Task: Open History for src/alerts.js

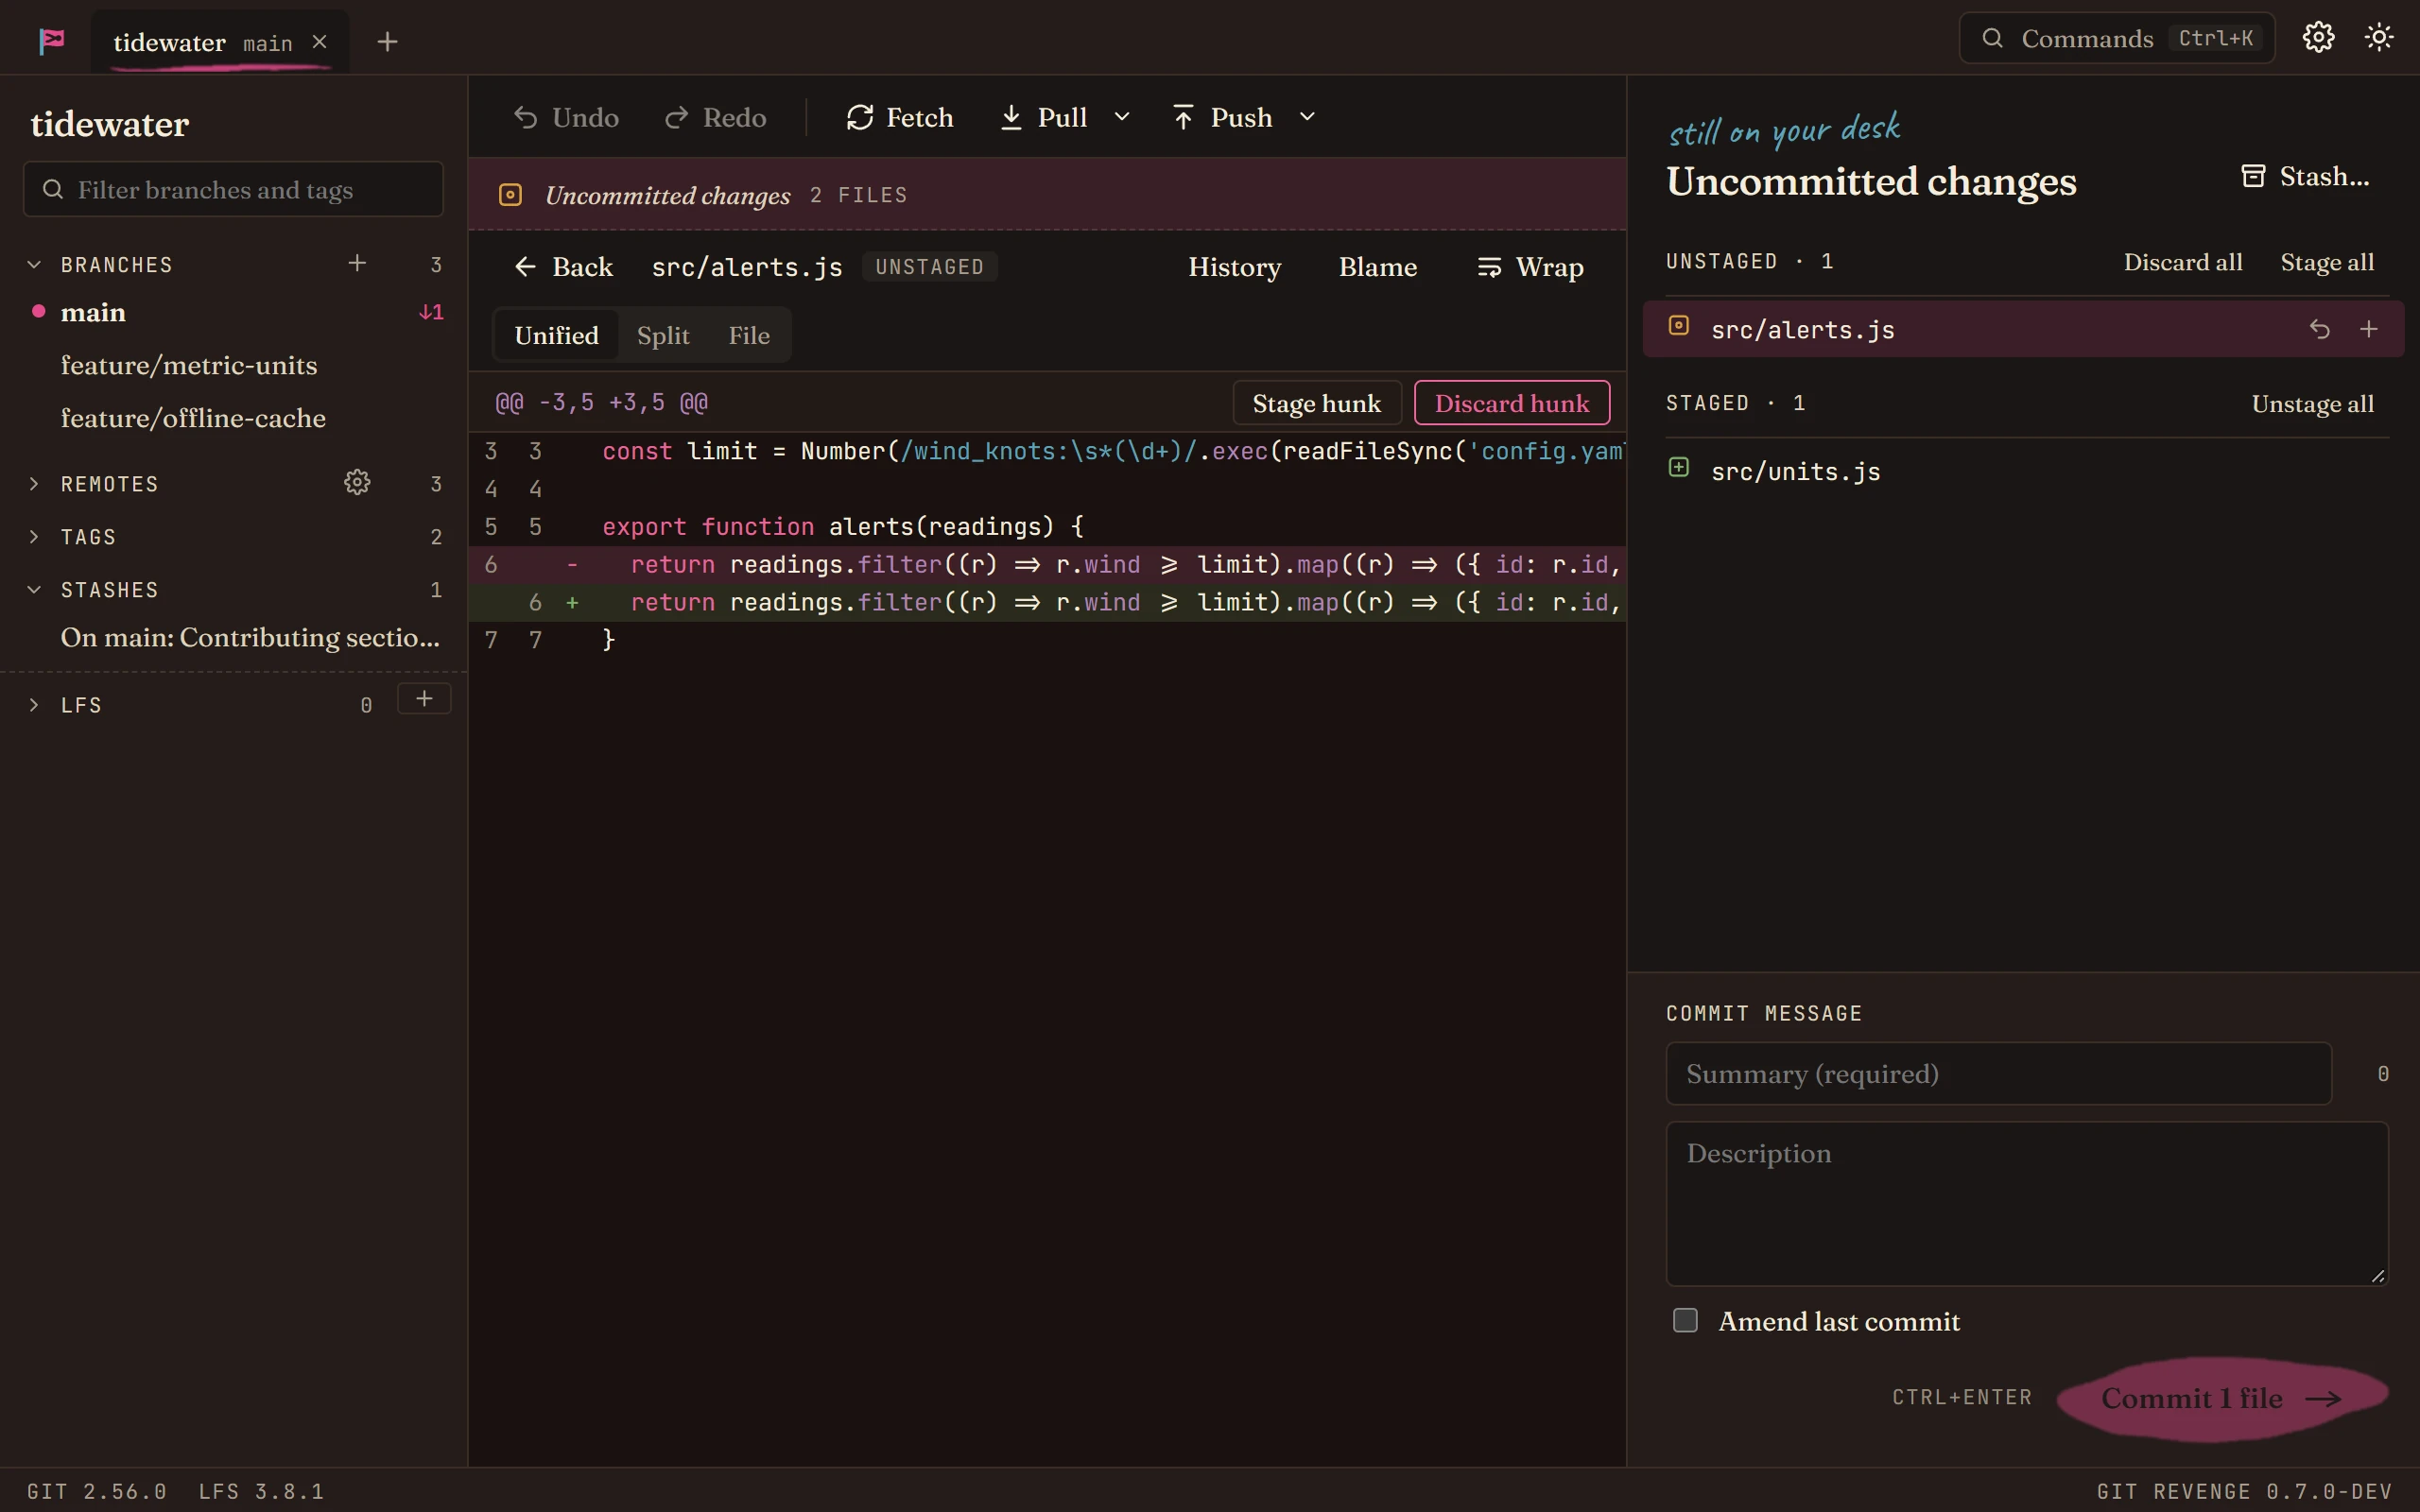Action: tap(1234, 267)
